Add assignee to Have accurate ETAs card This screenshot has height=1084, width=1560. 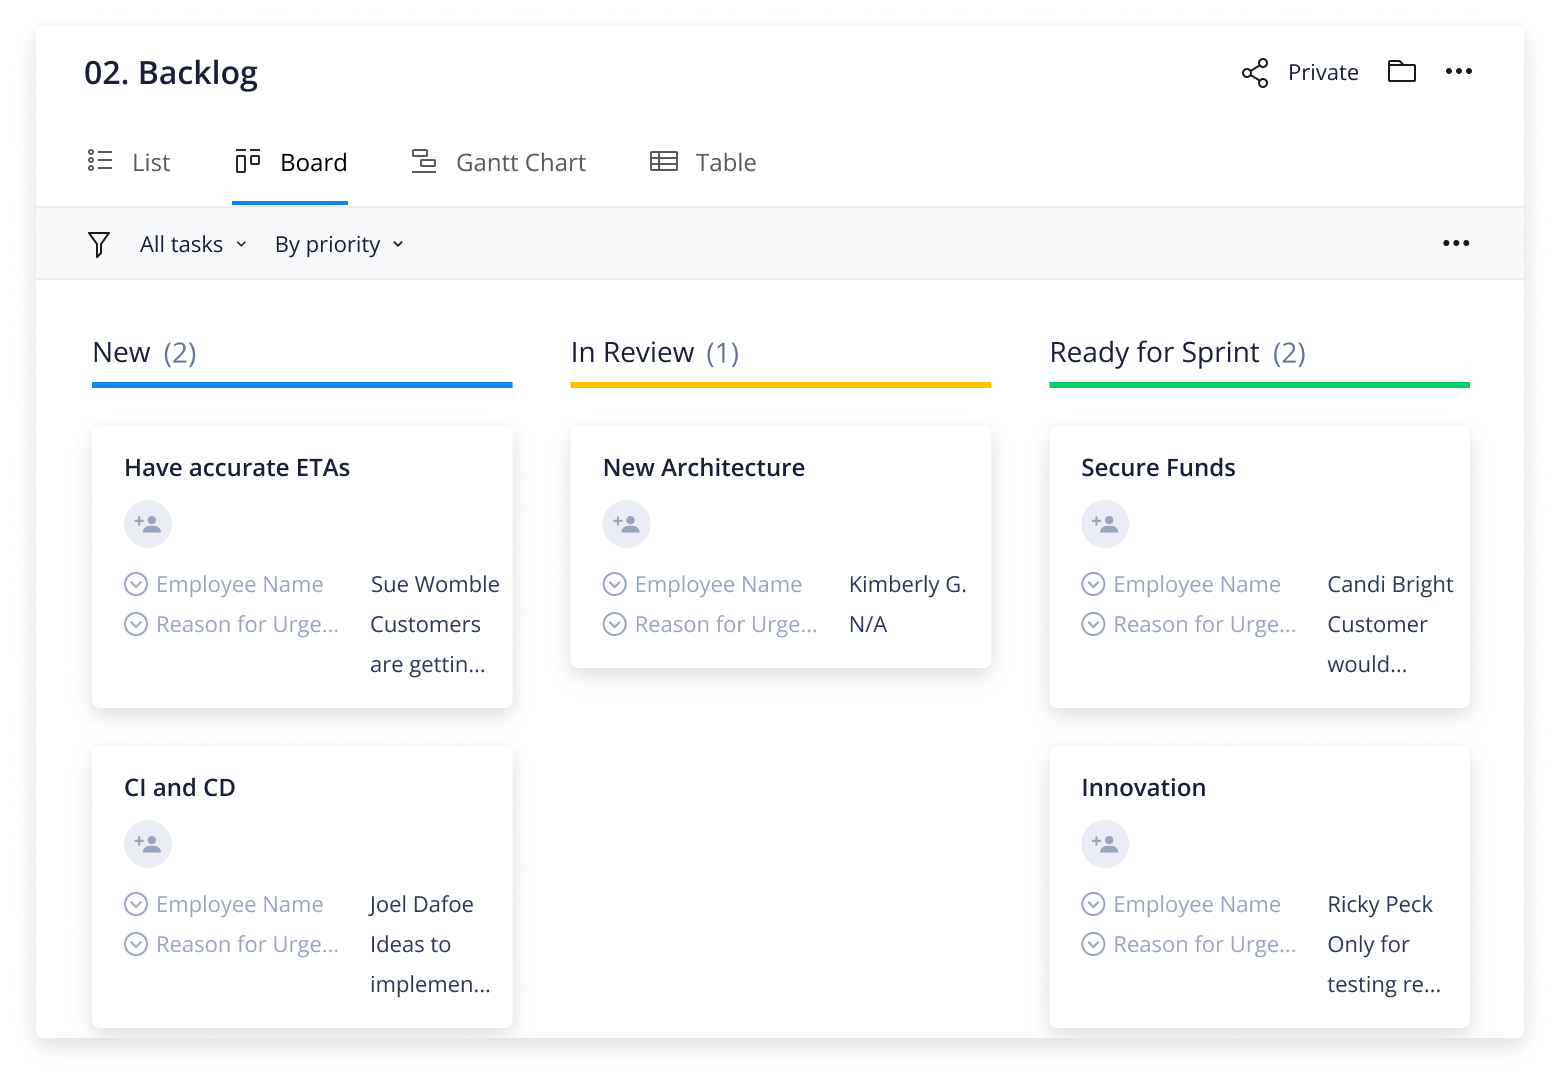(148, 524)
